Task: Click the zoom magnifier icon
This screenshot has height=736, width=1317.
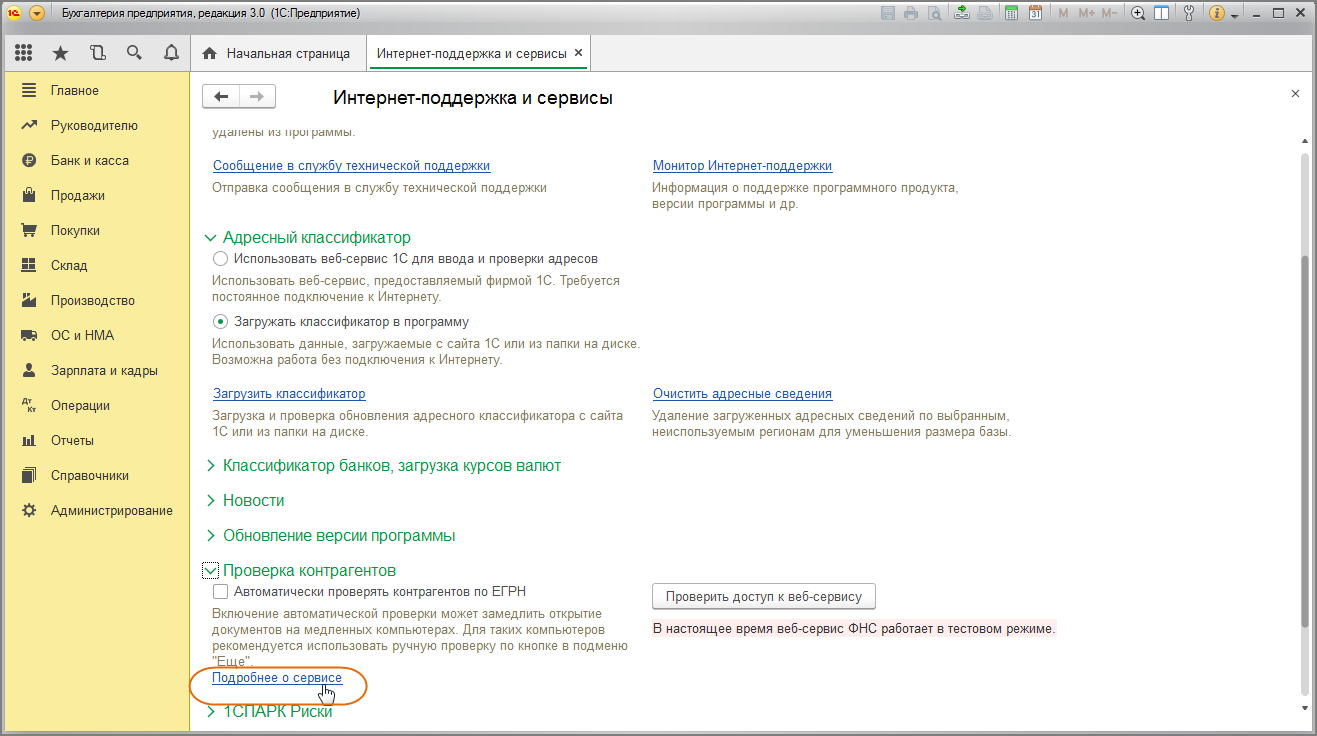Action: coord(1138,14)
